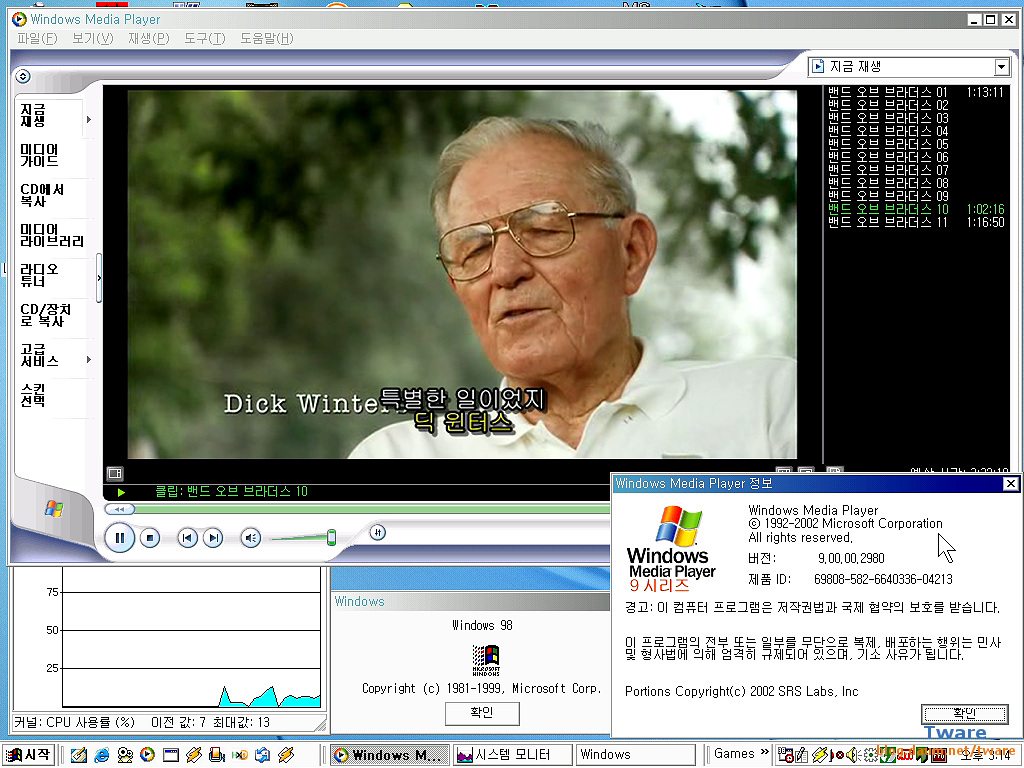Click the Windows flag logo in player
Viewport: 1024px width, 768px height.
[54, 509]
